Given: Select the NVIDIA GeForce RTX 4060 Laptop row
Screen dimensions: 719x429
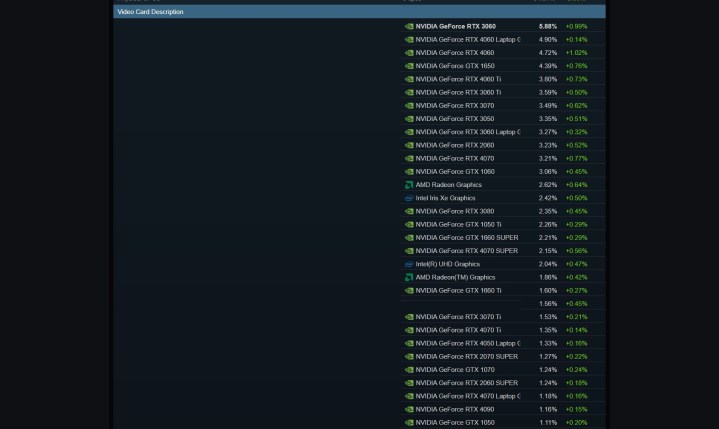Looking at the screenshot, I should pos(467,40).
